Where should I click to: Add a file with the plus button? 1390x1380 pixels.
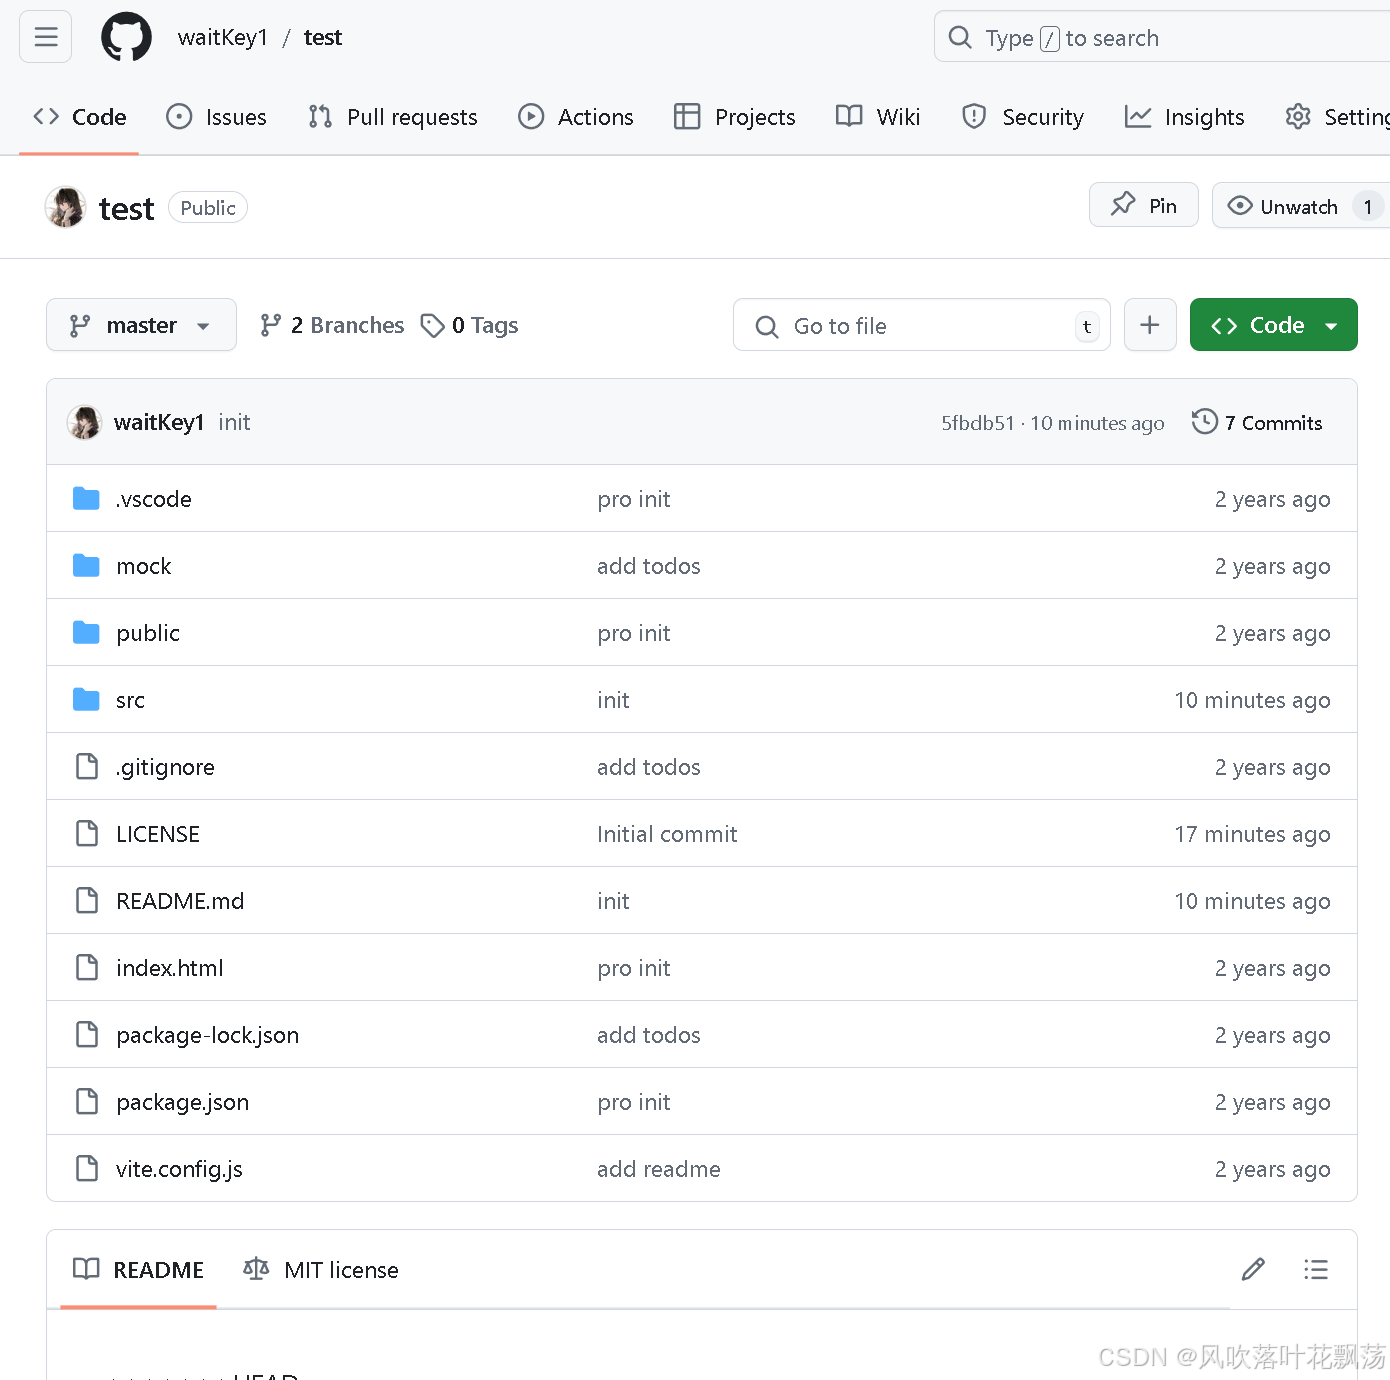(x=1150, y=325)
